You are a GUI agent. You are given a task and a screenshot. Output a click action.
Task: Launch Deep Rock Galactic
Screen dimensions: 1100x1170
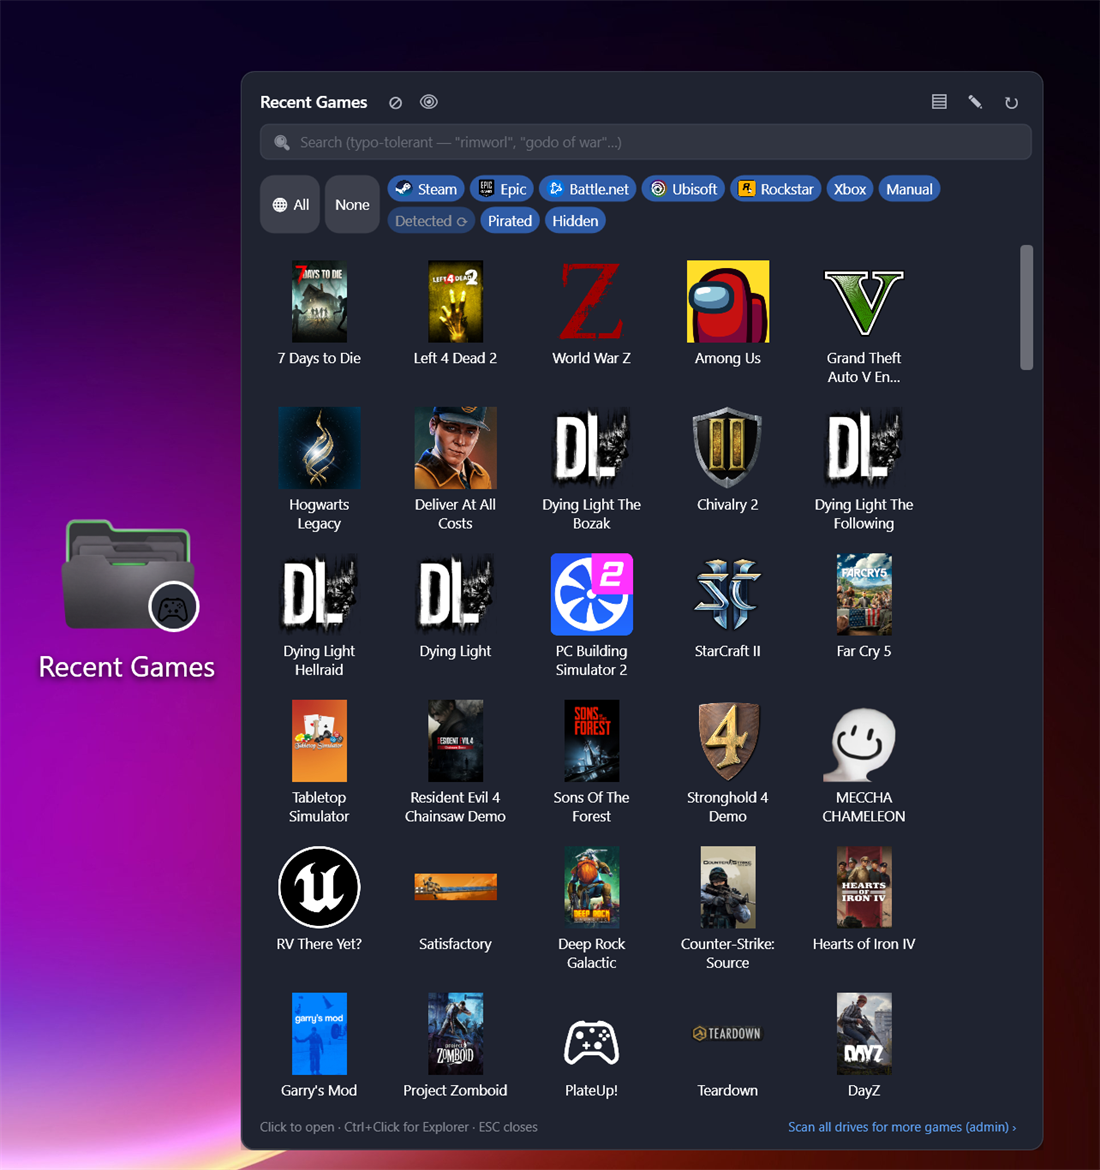pyautogui.click(x=591, y=887)
